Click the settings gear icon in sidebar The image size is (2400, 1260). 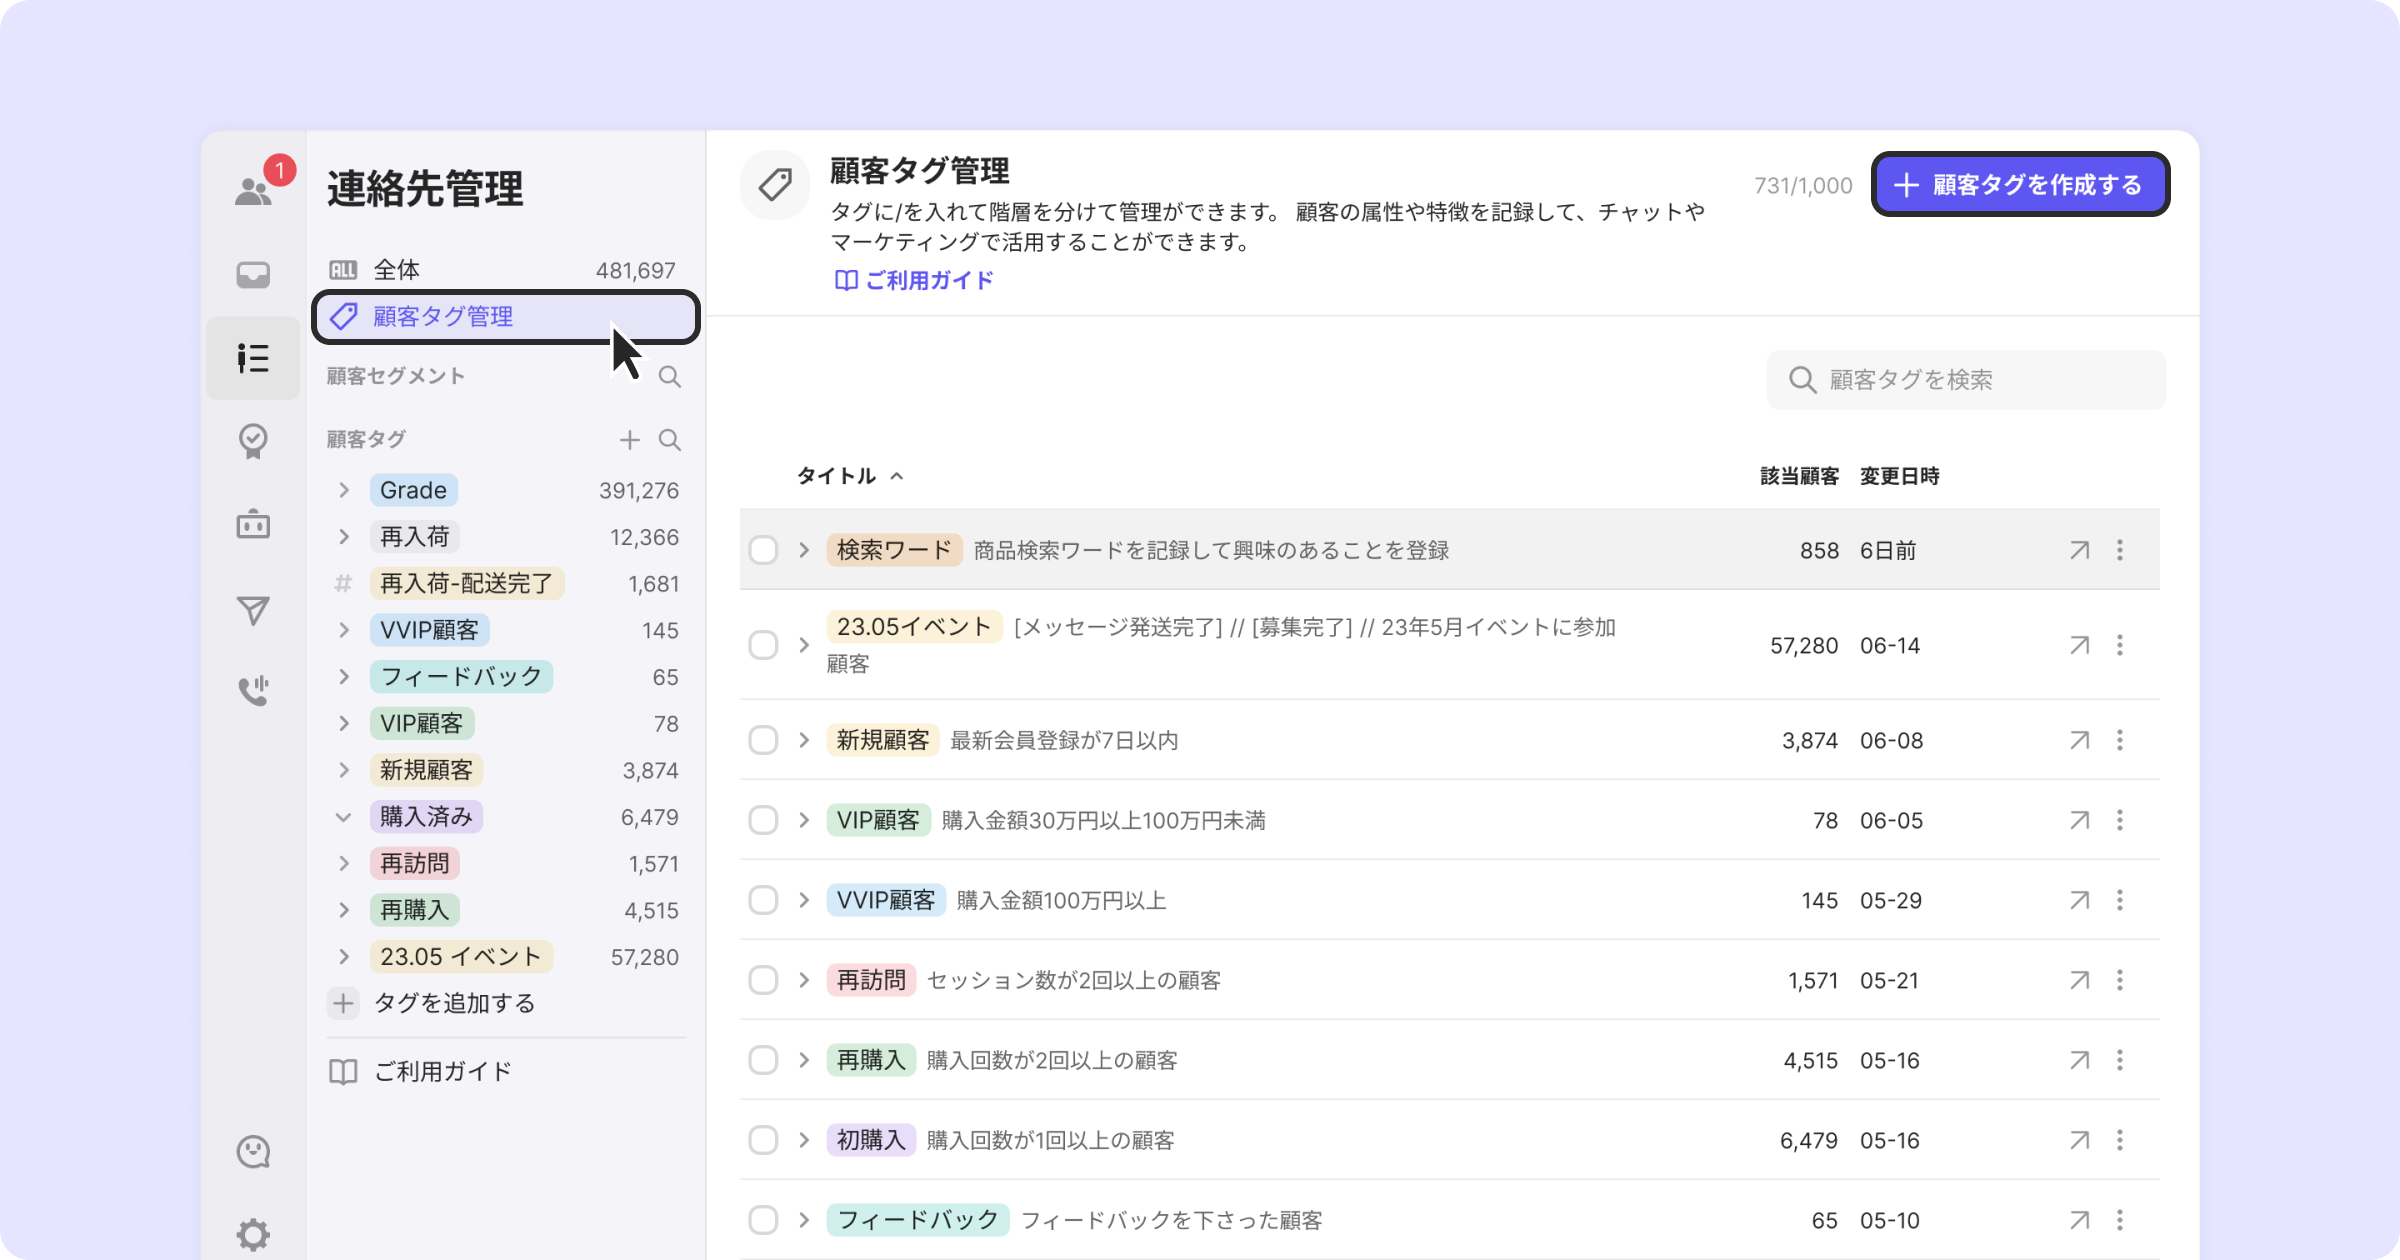[x=253, y=1234]
